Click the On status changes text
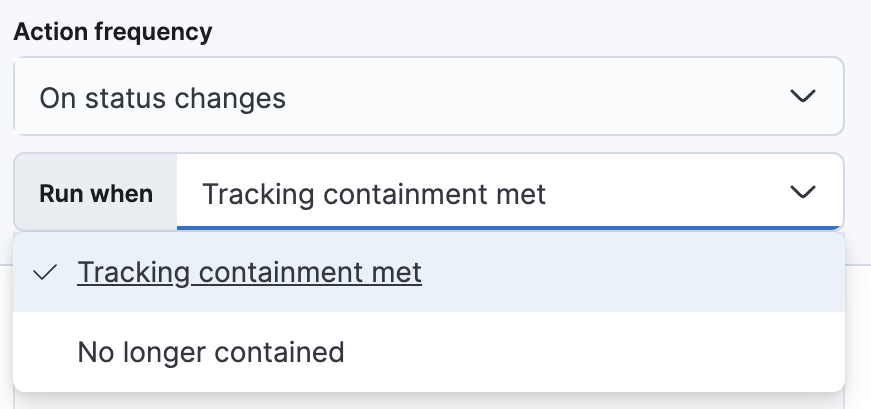 point(162,98)
